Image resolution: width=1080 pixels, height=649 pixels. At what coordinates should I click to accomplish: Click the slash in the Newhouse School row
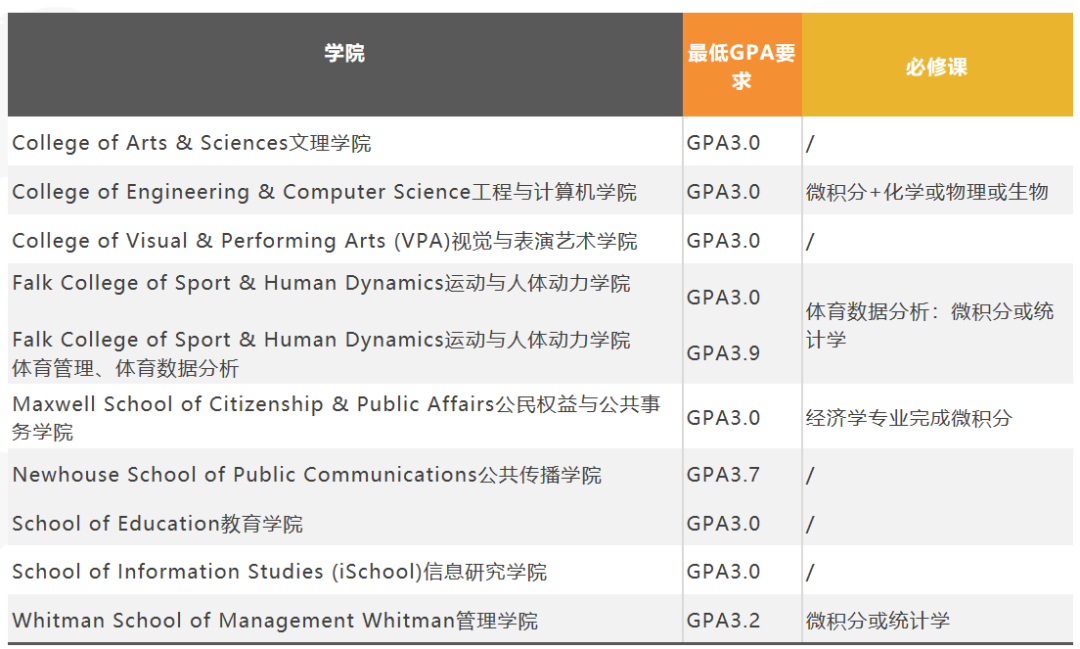tap(810, 475)
